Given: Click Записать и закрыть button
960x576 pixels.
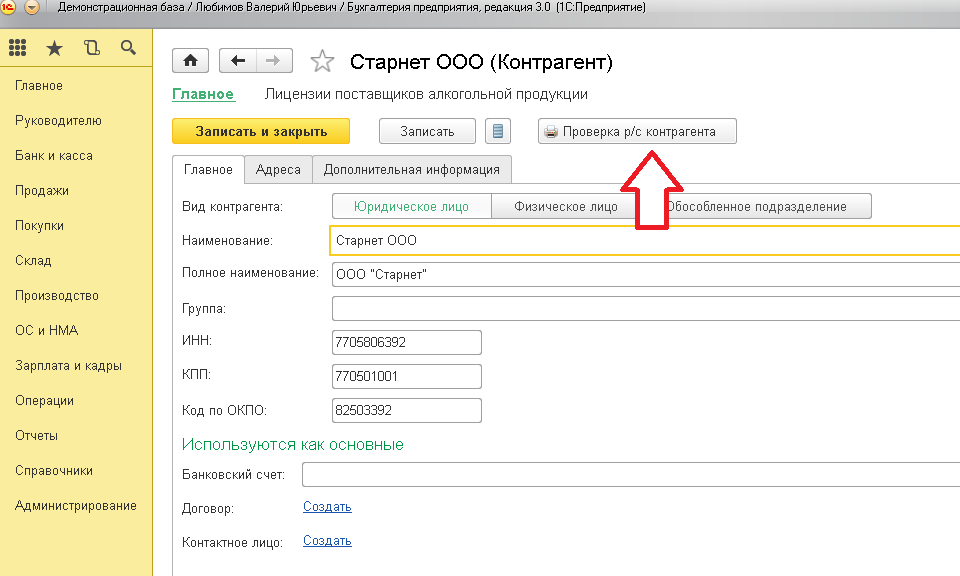Looking at the screenshot, I should [x=261, y=131].
